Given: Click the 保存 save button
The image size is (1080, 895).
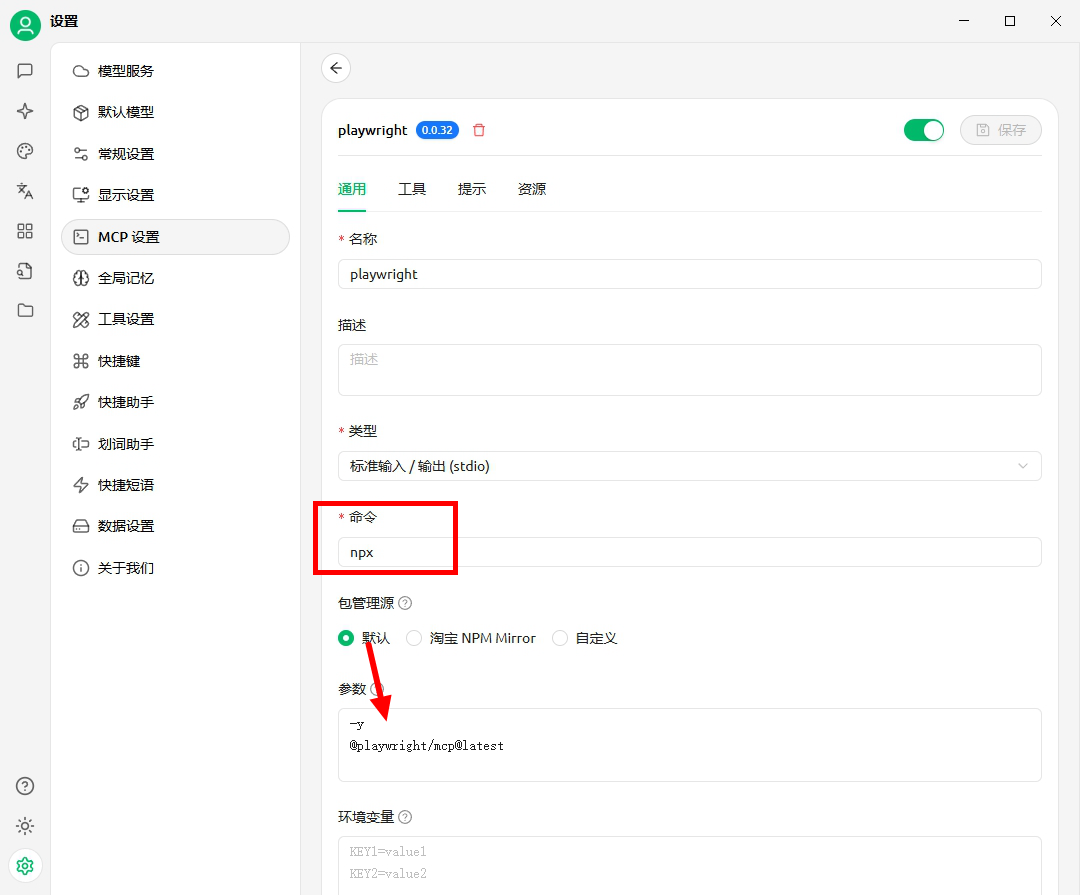Looking at the screenshot, I should pos(1001,130).
